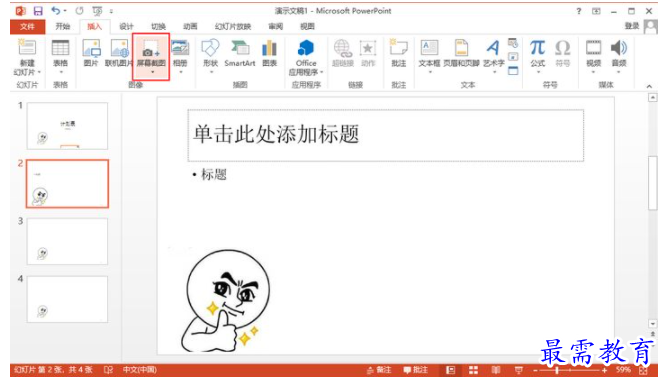This screenshot has width=662, height=383.
Task: Click the bullet text 标题
Action: pos(214,174)
